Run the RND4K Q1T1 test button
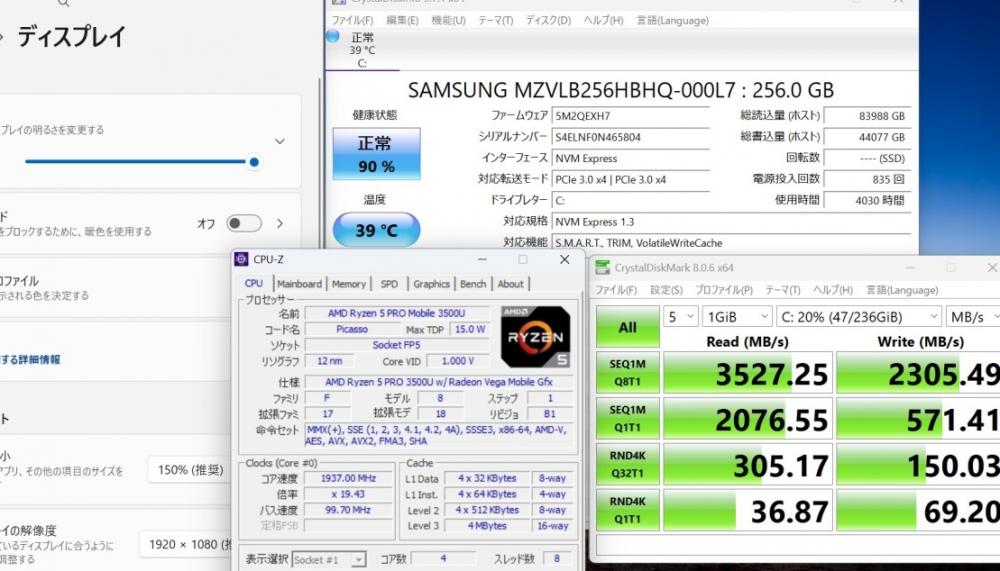The image size is (1000, 571). pos(628,510)
